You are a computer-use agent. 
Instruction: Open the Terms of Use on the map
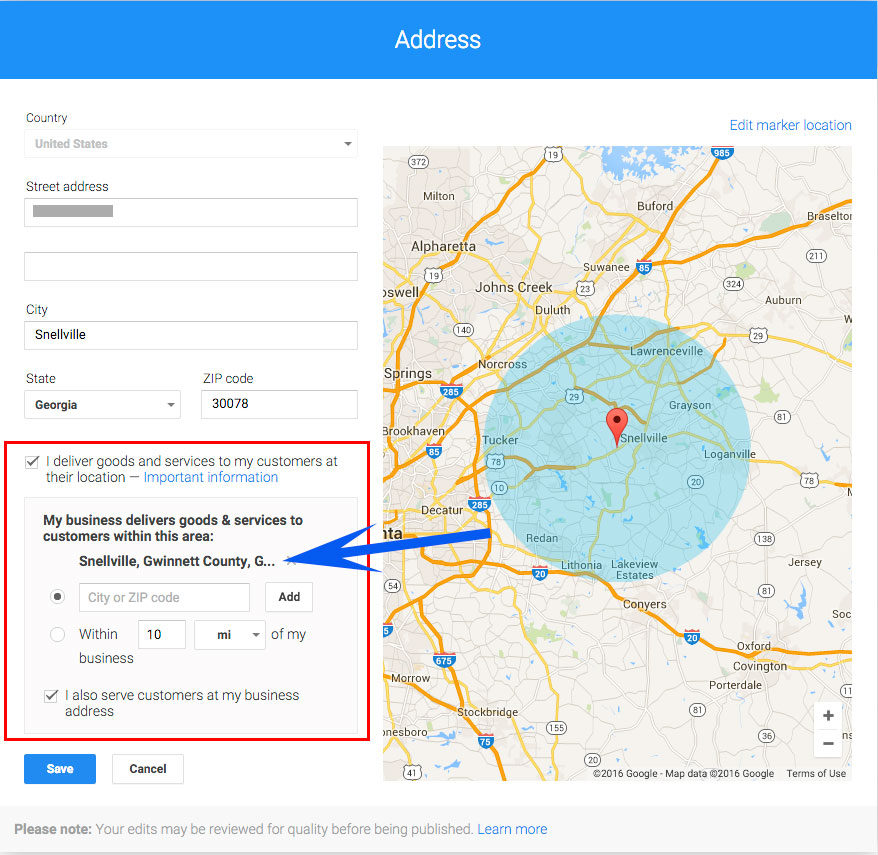(816, 773)
